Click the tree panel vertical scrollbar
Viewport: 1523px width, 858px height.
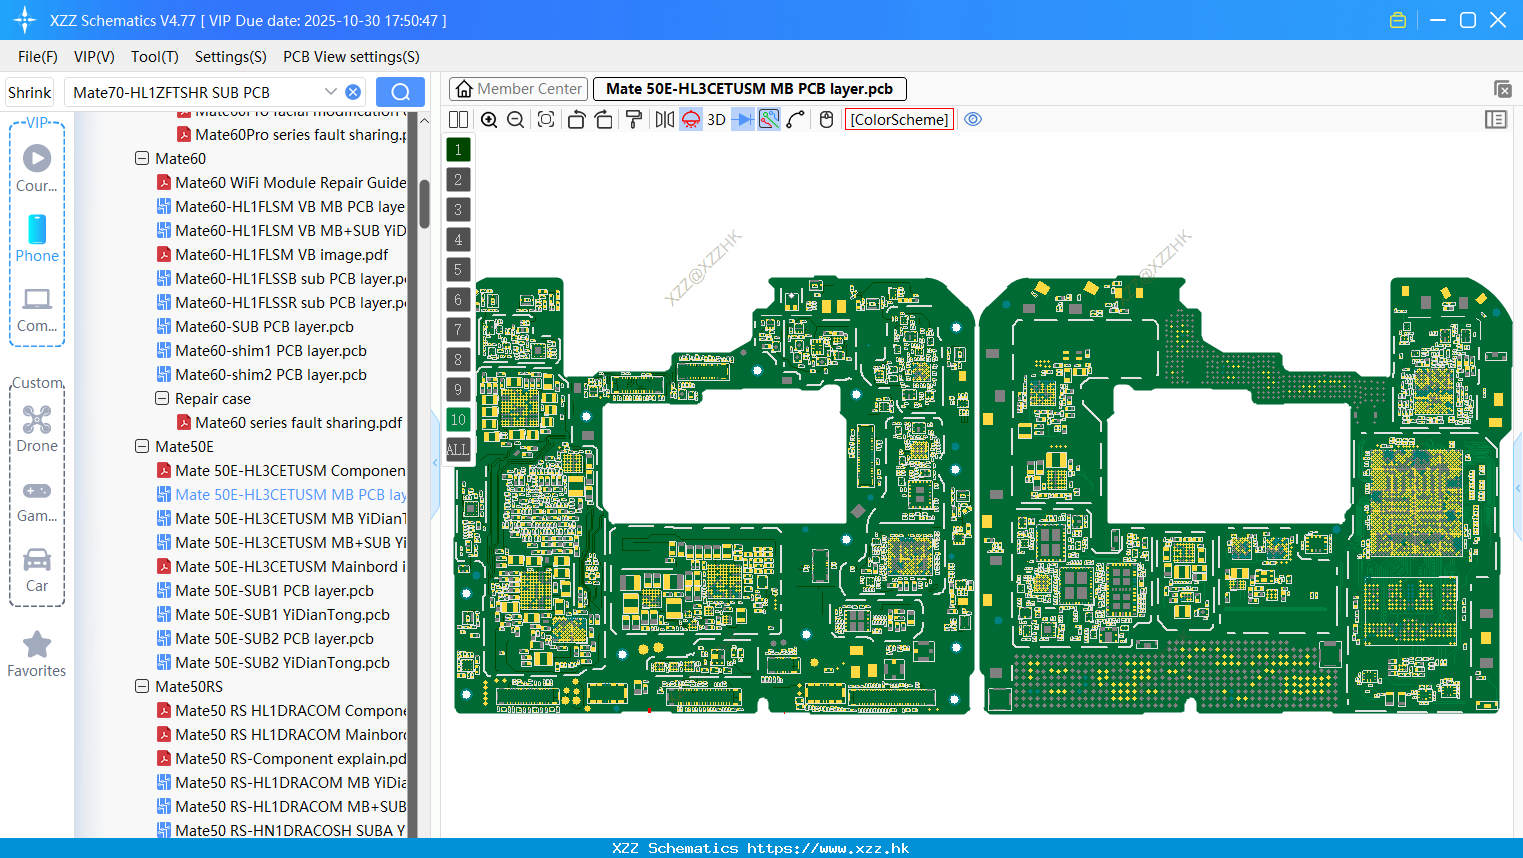coord(424,205)
